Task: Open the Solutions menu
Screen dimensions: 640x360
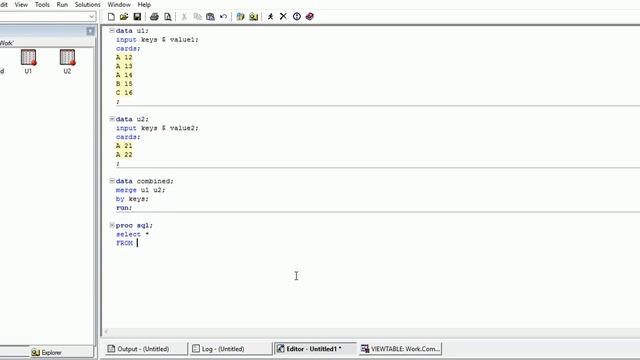Action: click(x=87, y=4)
